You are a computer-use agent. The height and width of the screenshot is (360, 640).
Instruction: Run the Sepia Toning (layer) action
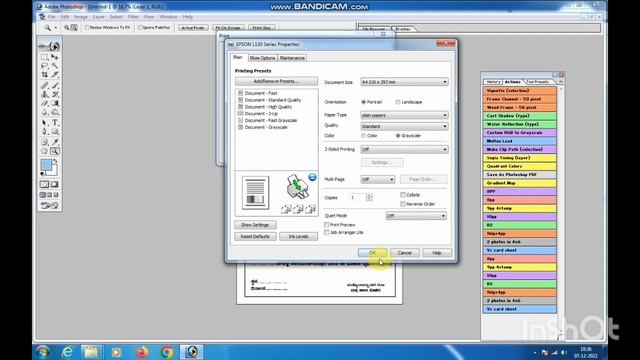click(x=520, y=158)
